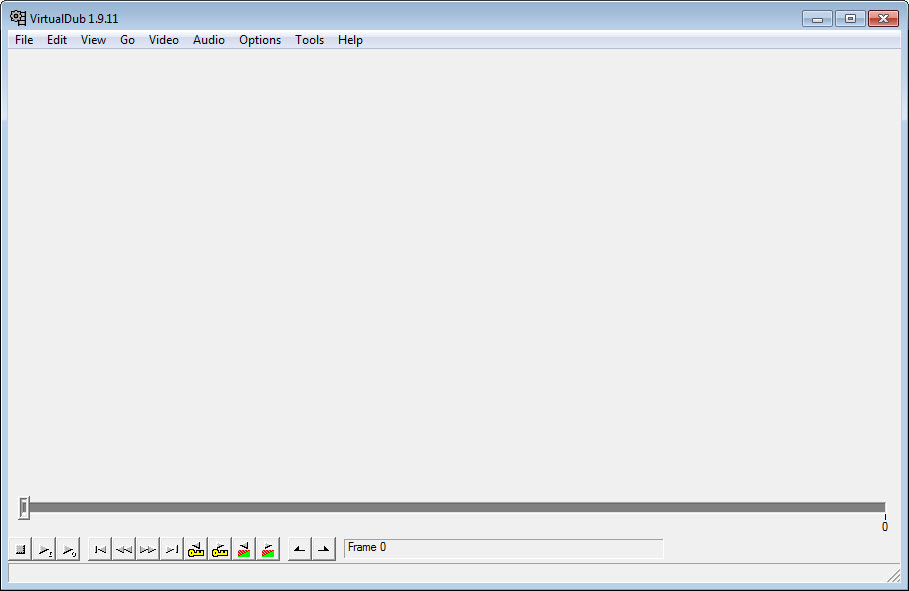The width and height of the screenshot is (909, 591).
Task: Scan forward for next scene change
Action: pyautogui.click(x=268, y=549)
